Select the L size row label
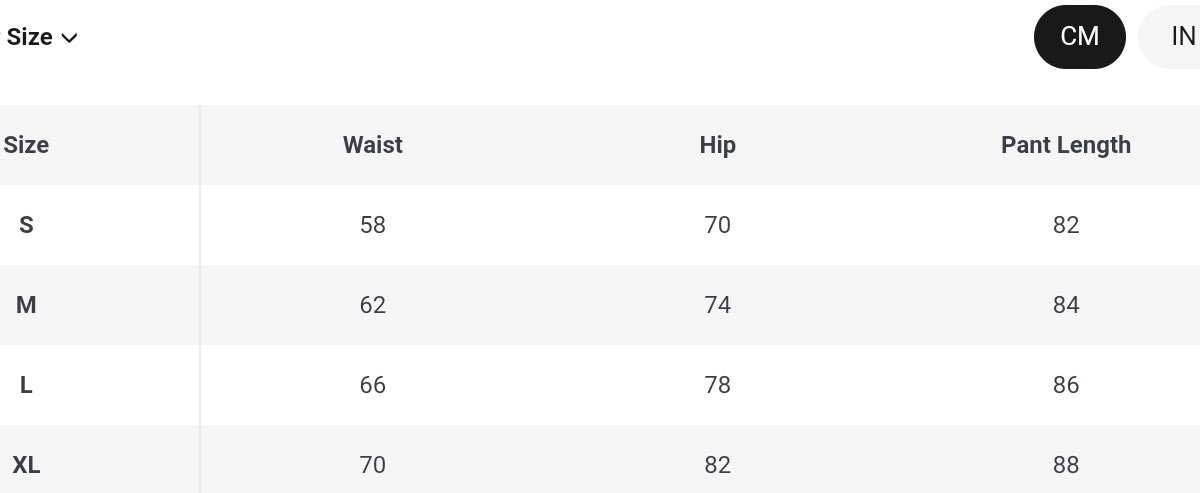1200x493 pixels. (x=26, y=385)
